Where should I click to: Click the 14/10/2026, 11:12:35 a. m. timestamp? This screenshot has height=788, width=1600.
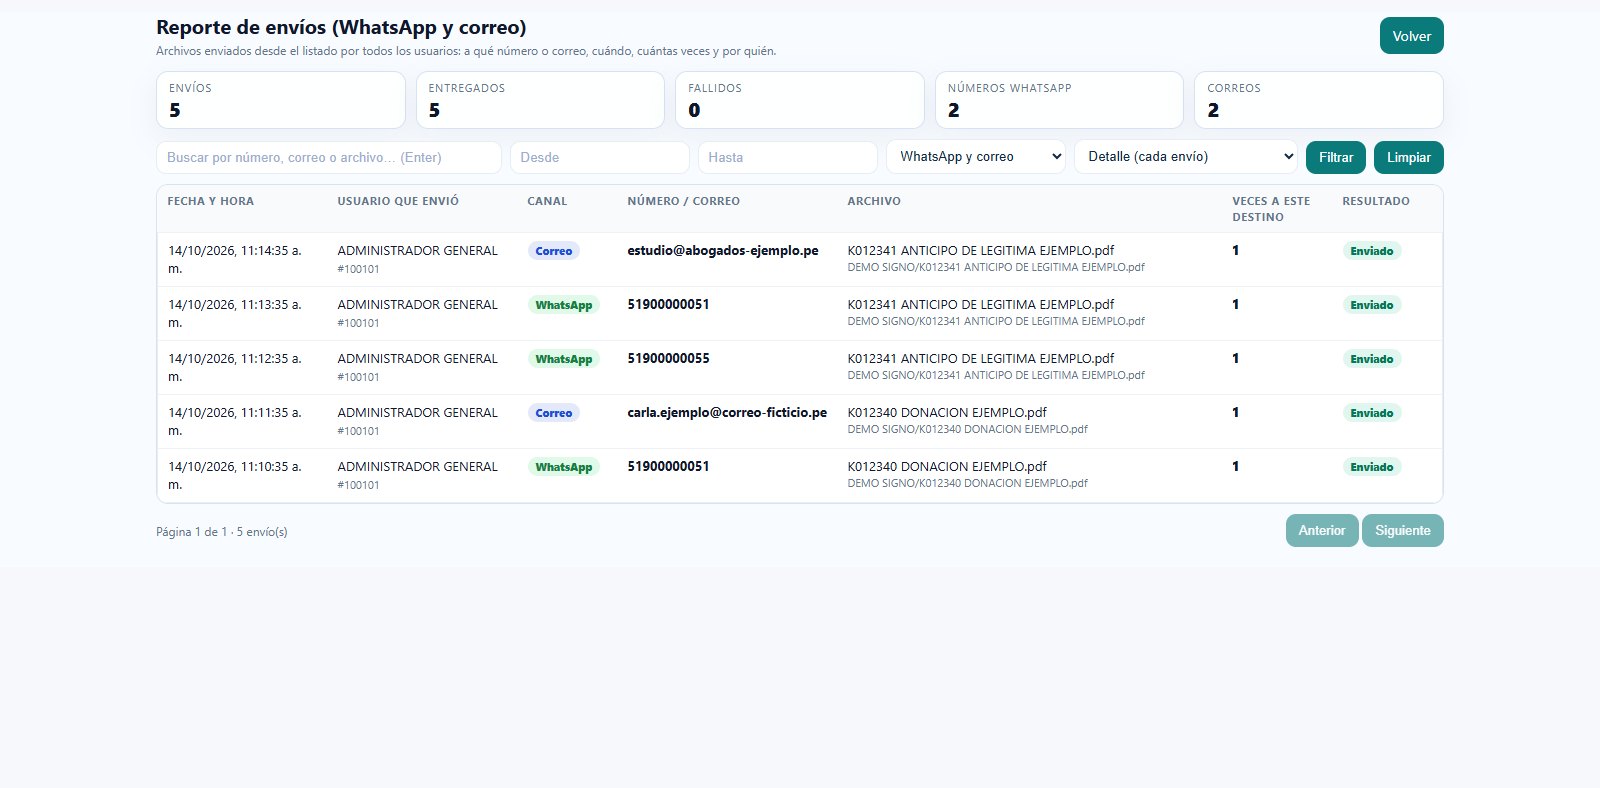(x=235, y=367)
